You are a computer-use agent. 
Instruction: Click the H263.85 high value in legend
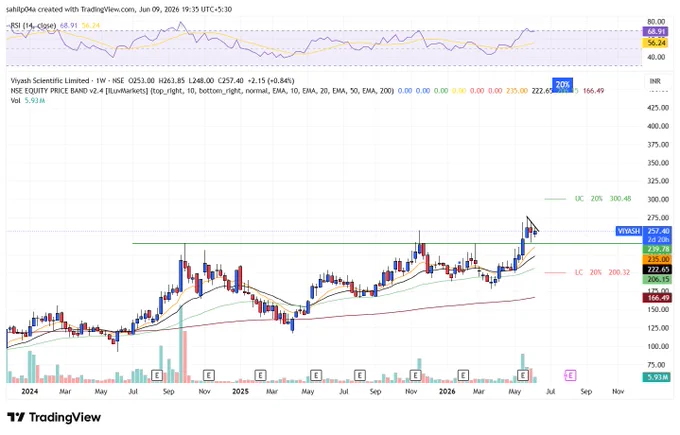coord(172,81)
